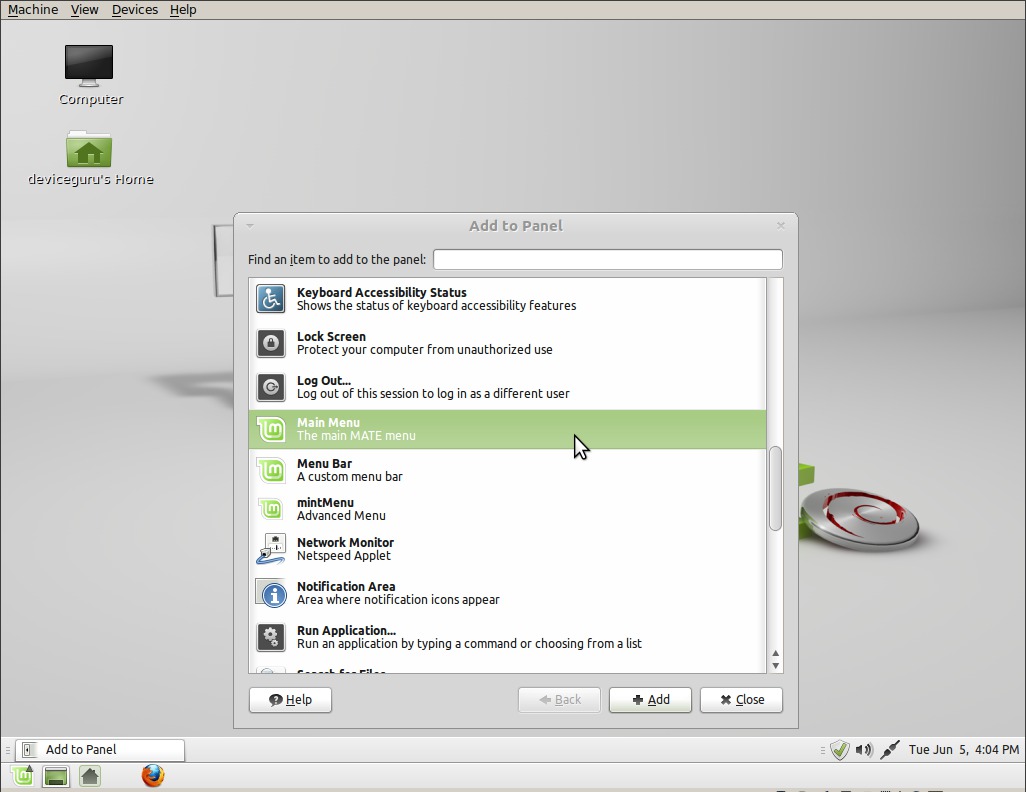
Task: Open the View menu
Action: [84, 10]
